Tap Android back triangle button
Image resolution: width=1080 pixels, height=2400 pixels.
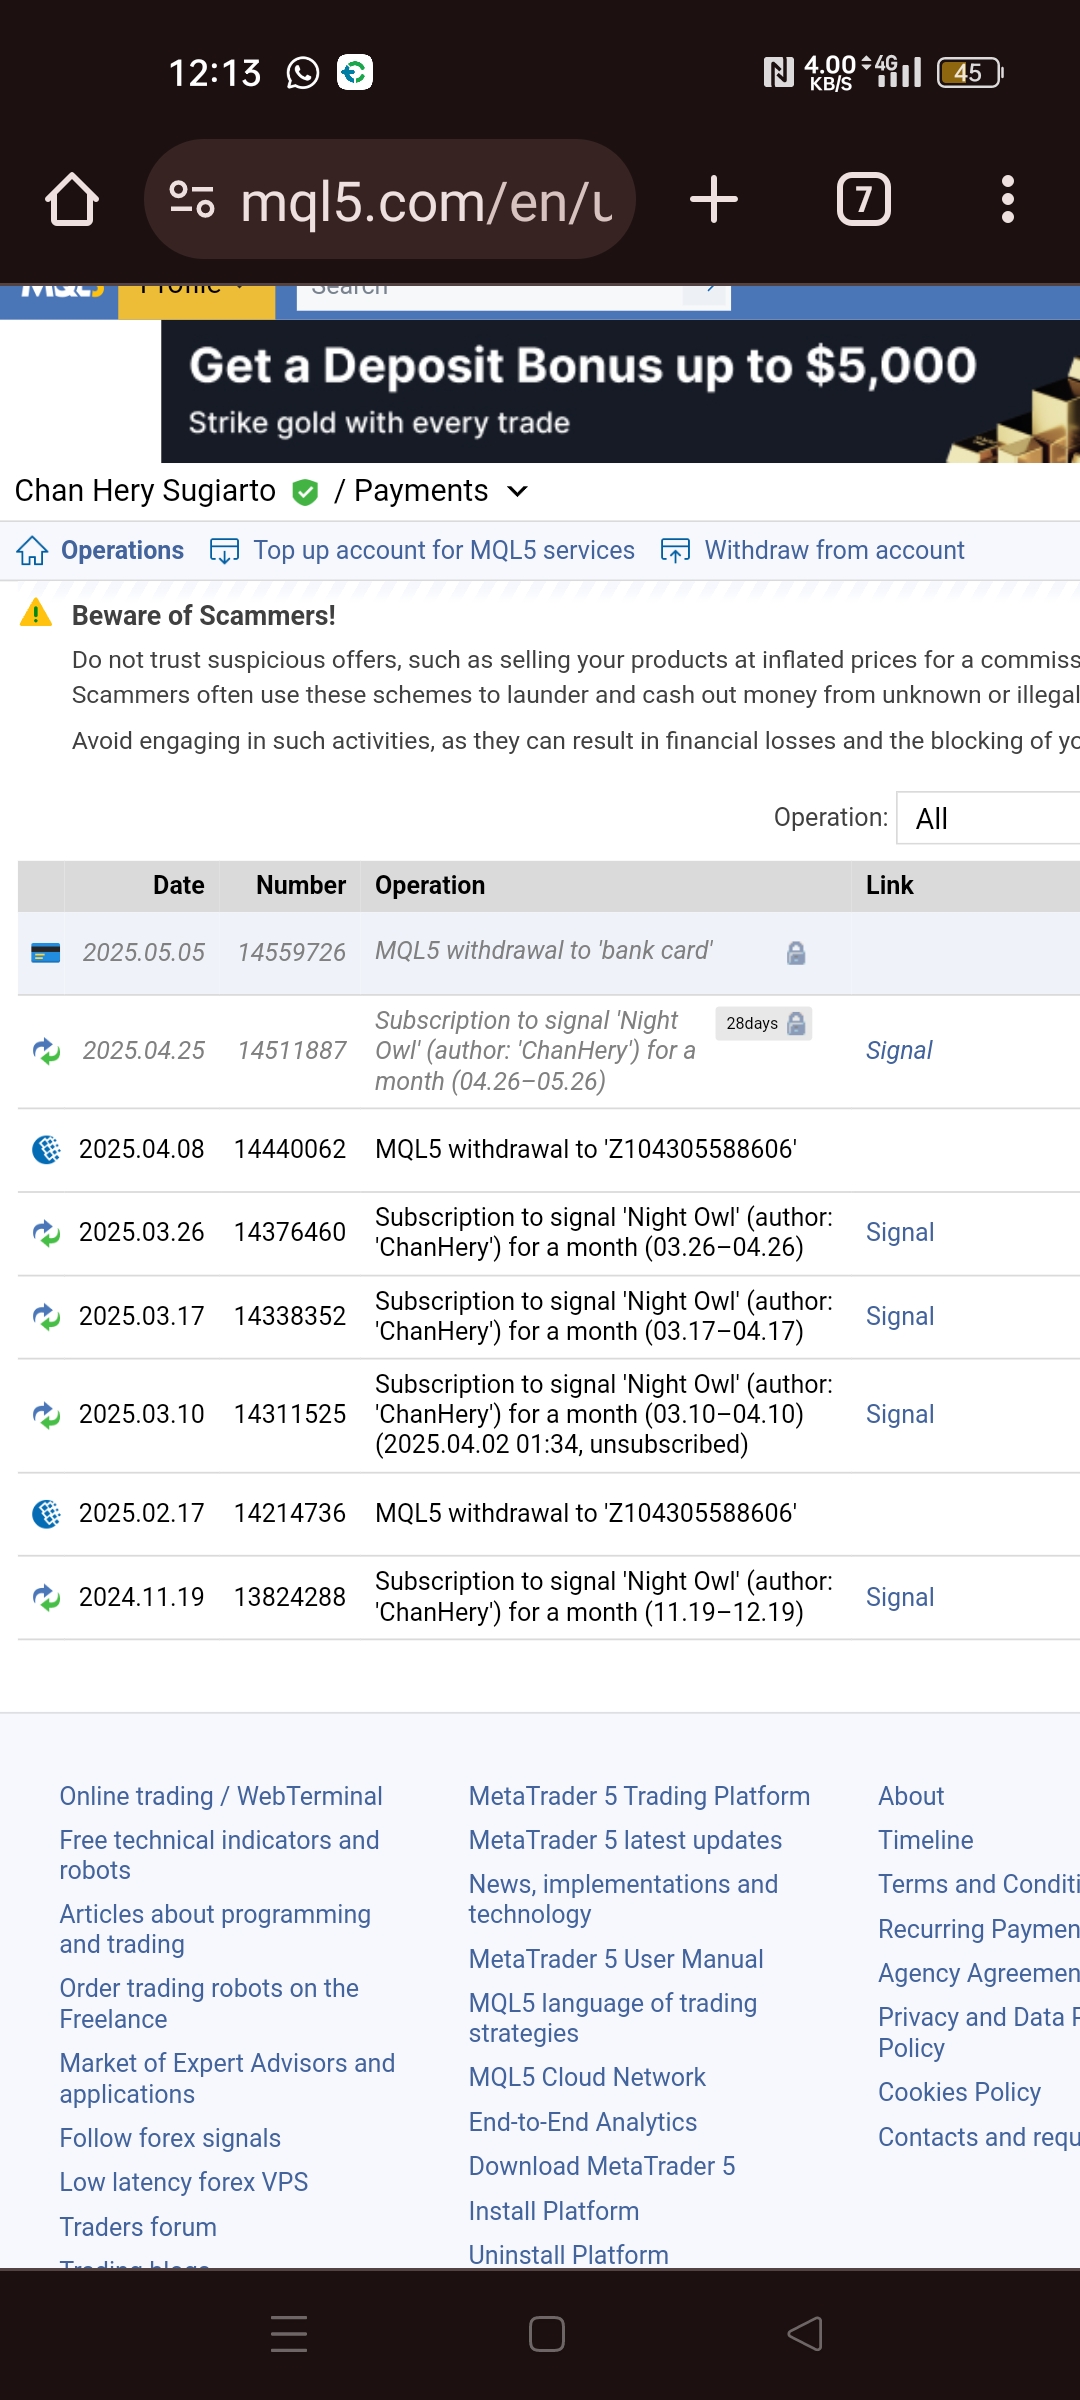coord(805,2334)
